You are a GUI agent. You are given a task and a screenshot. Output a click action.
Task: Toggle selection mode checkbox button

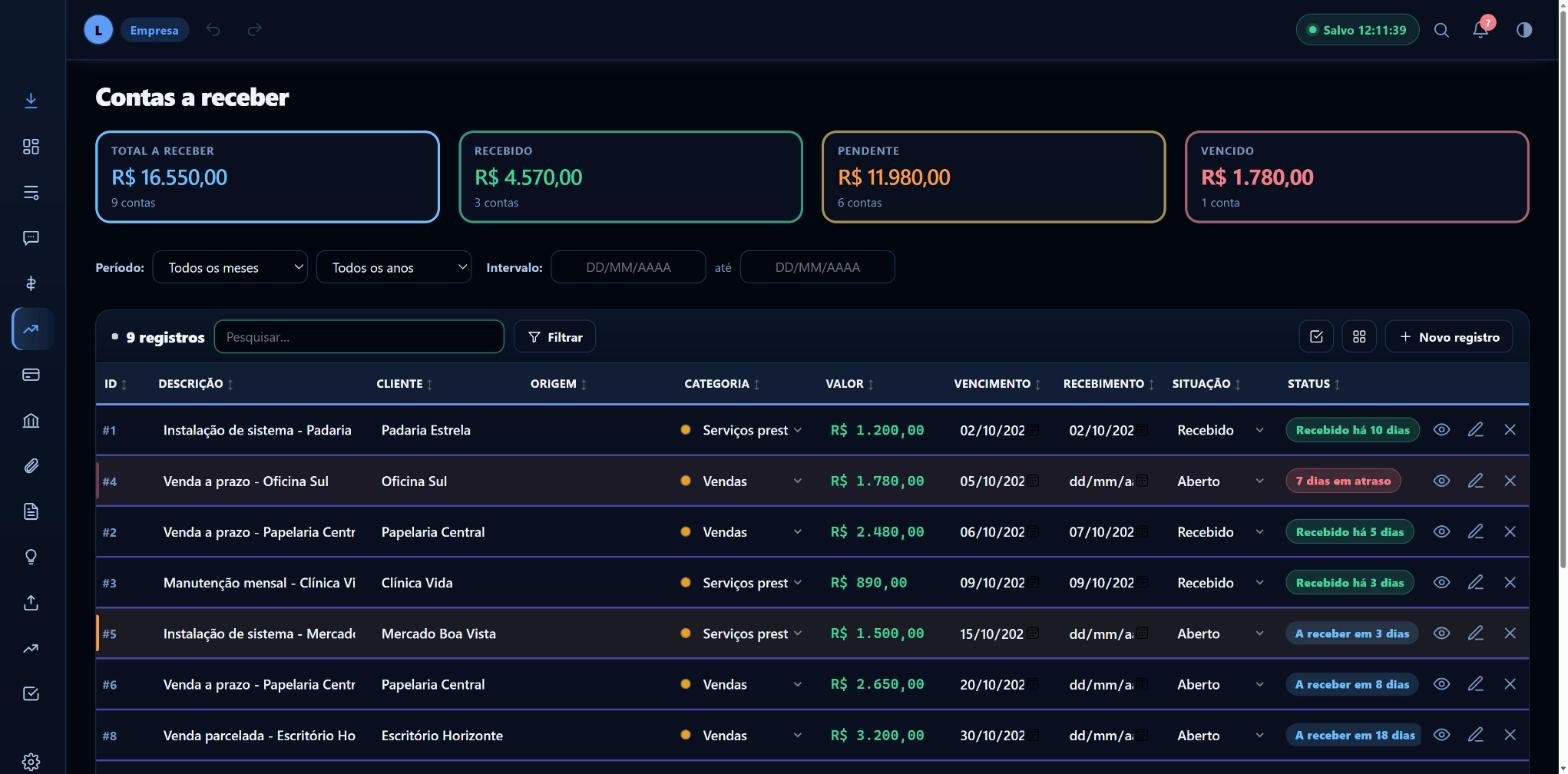1316,337
